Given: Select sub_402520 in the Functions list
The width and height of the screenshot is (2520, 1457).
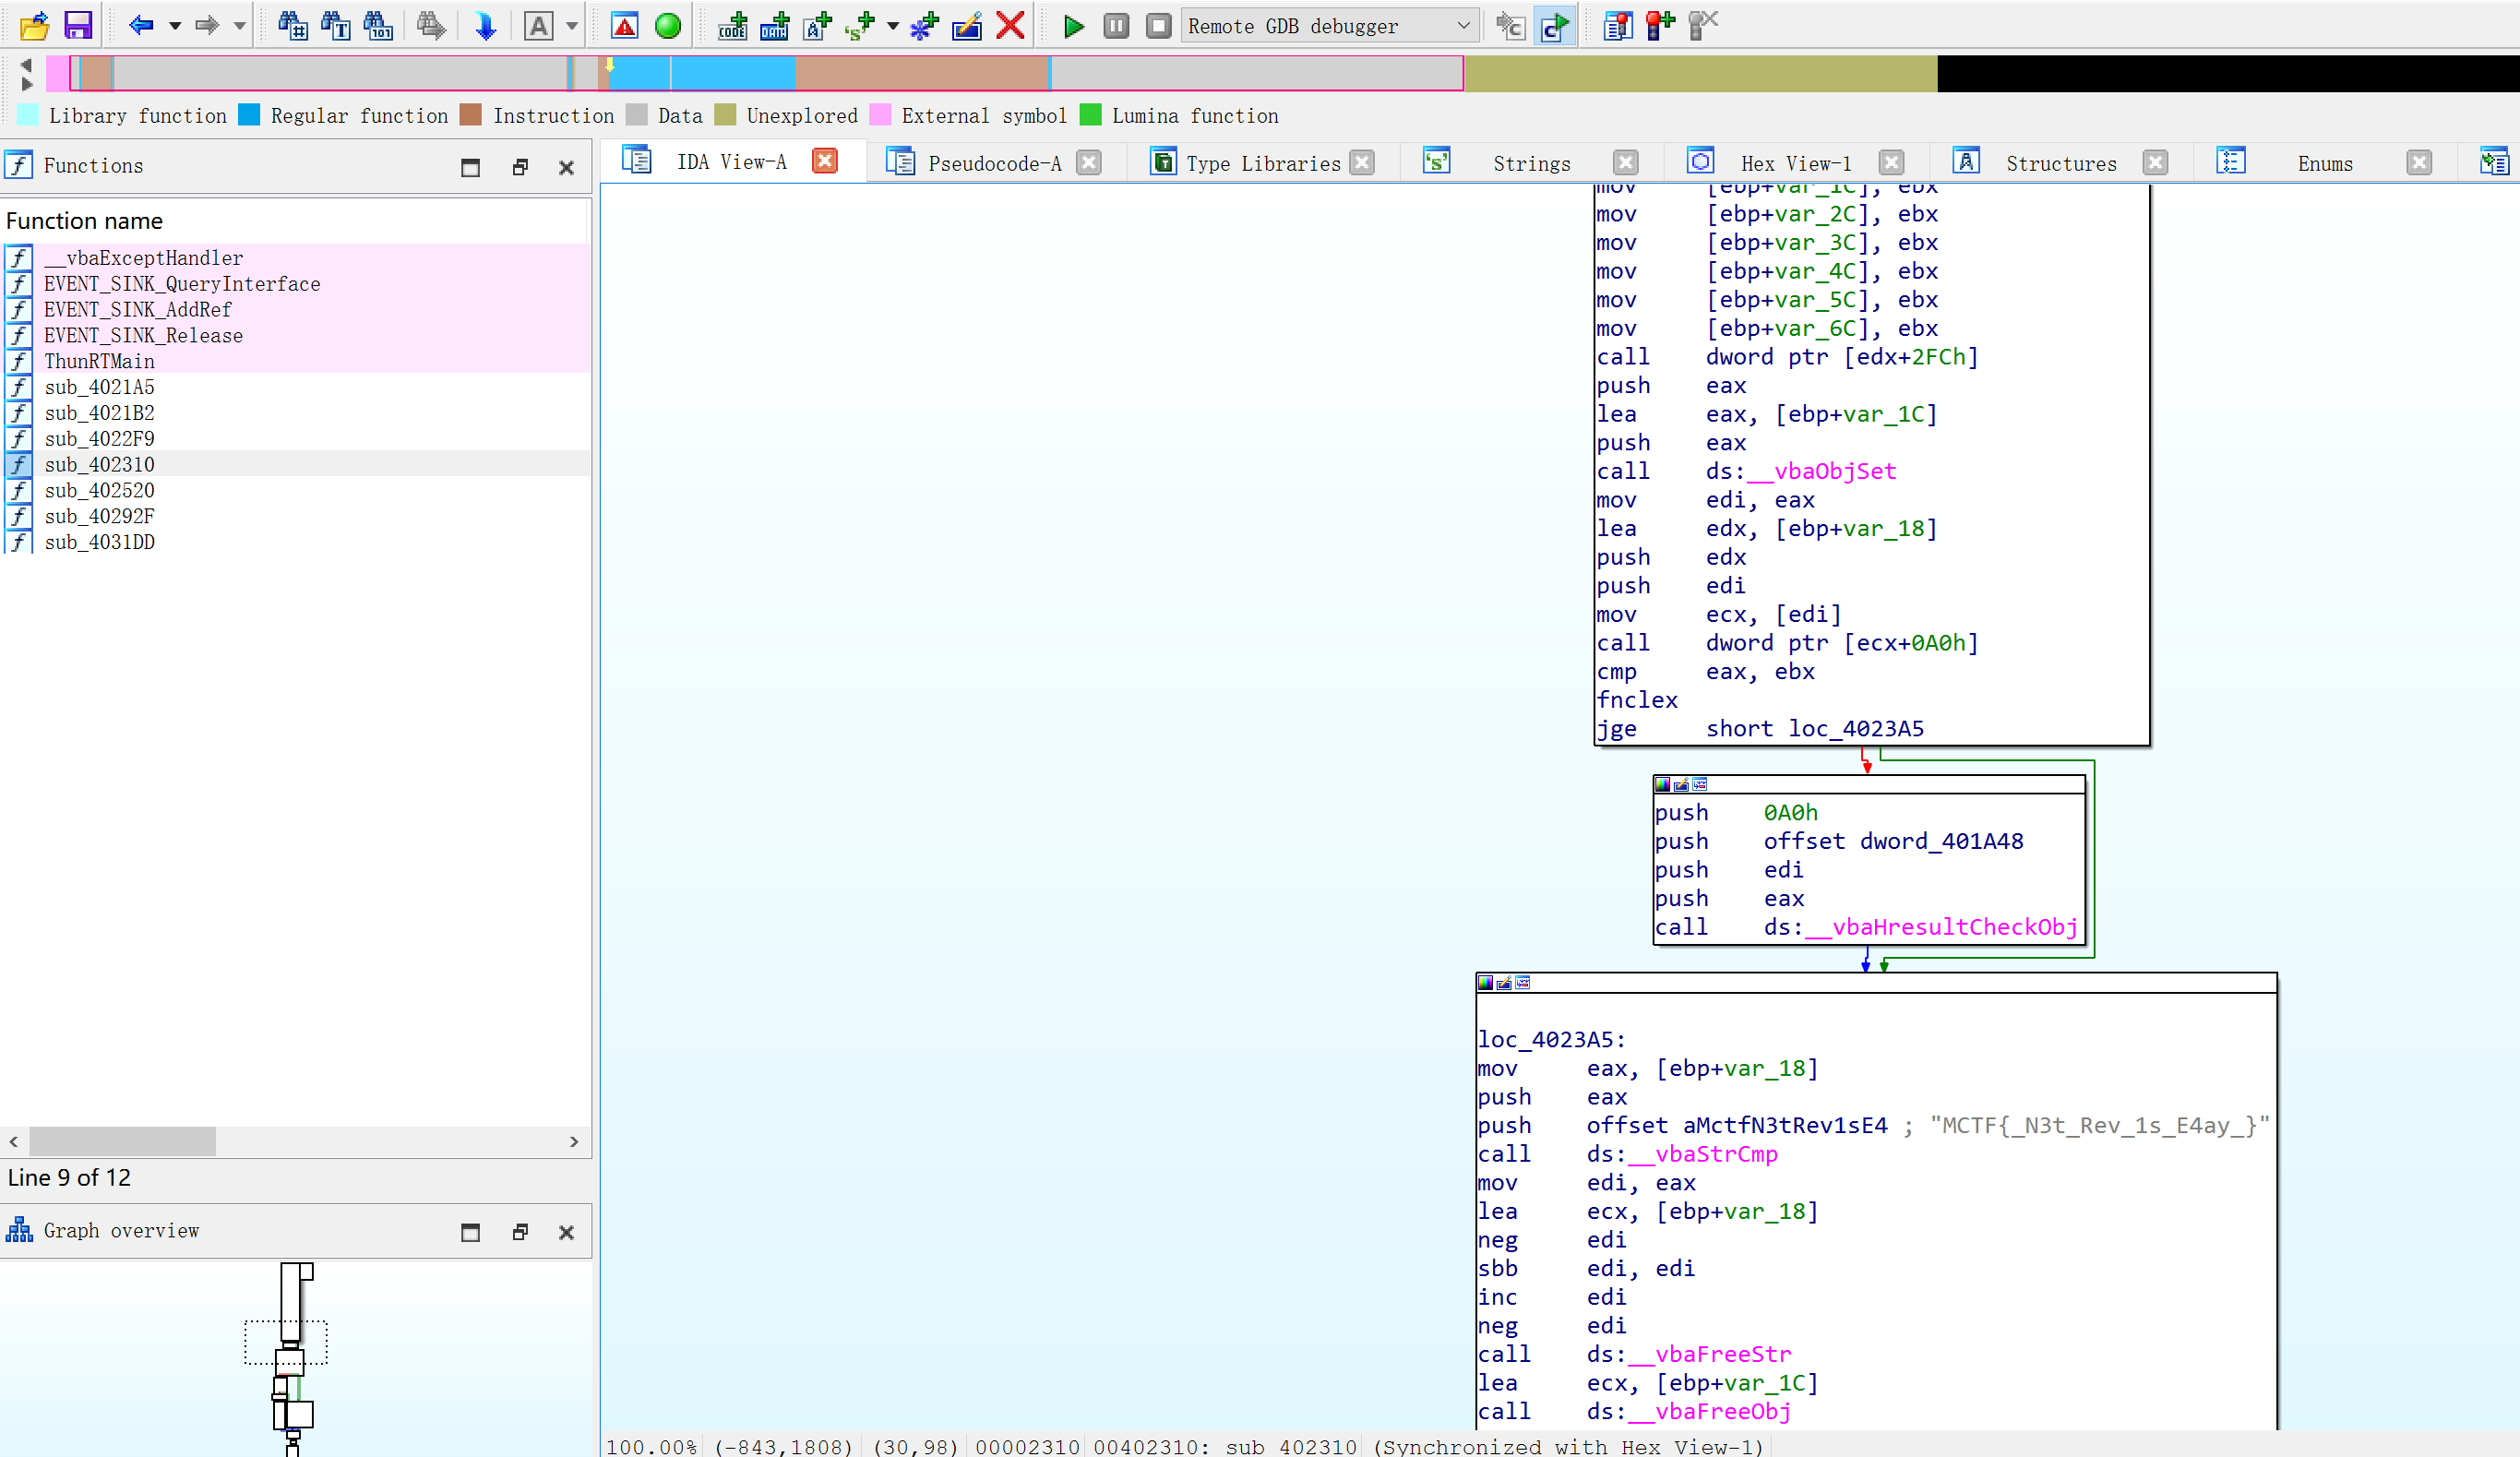Looking at the screenshot, I should pyautogui.click(x=99, y=490).
